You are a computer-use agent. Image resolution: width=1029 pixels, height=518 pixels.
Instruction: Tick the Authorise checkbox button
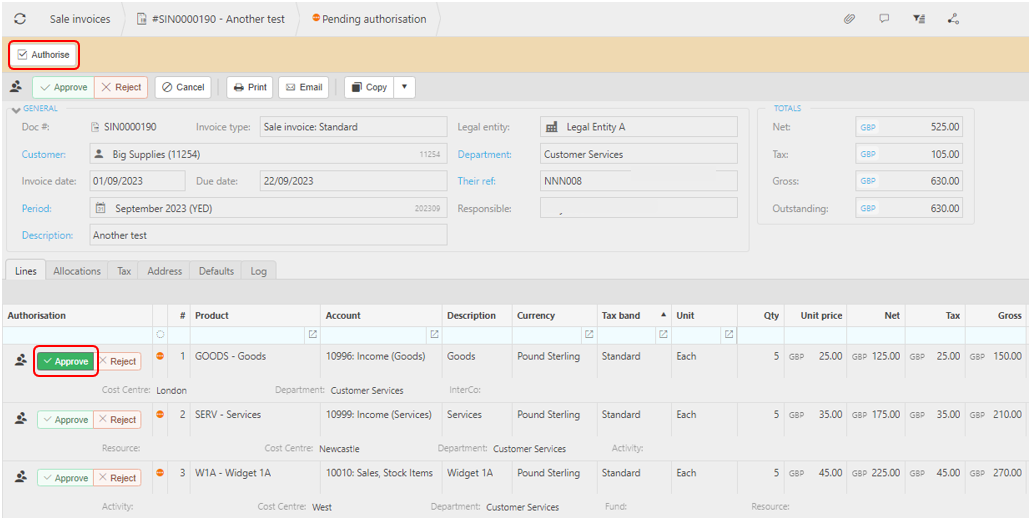pyautogui.click(x=43, y=55)
